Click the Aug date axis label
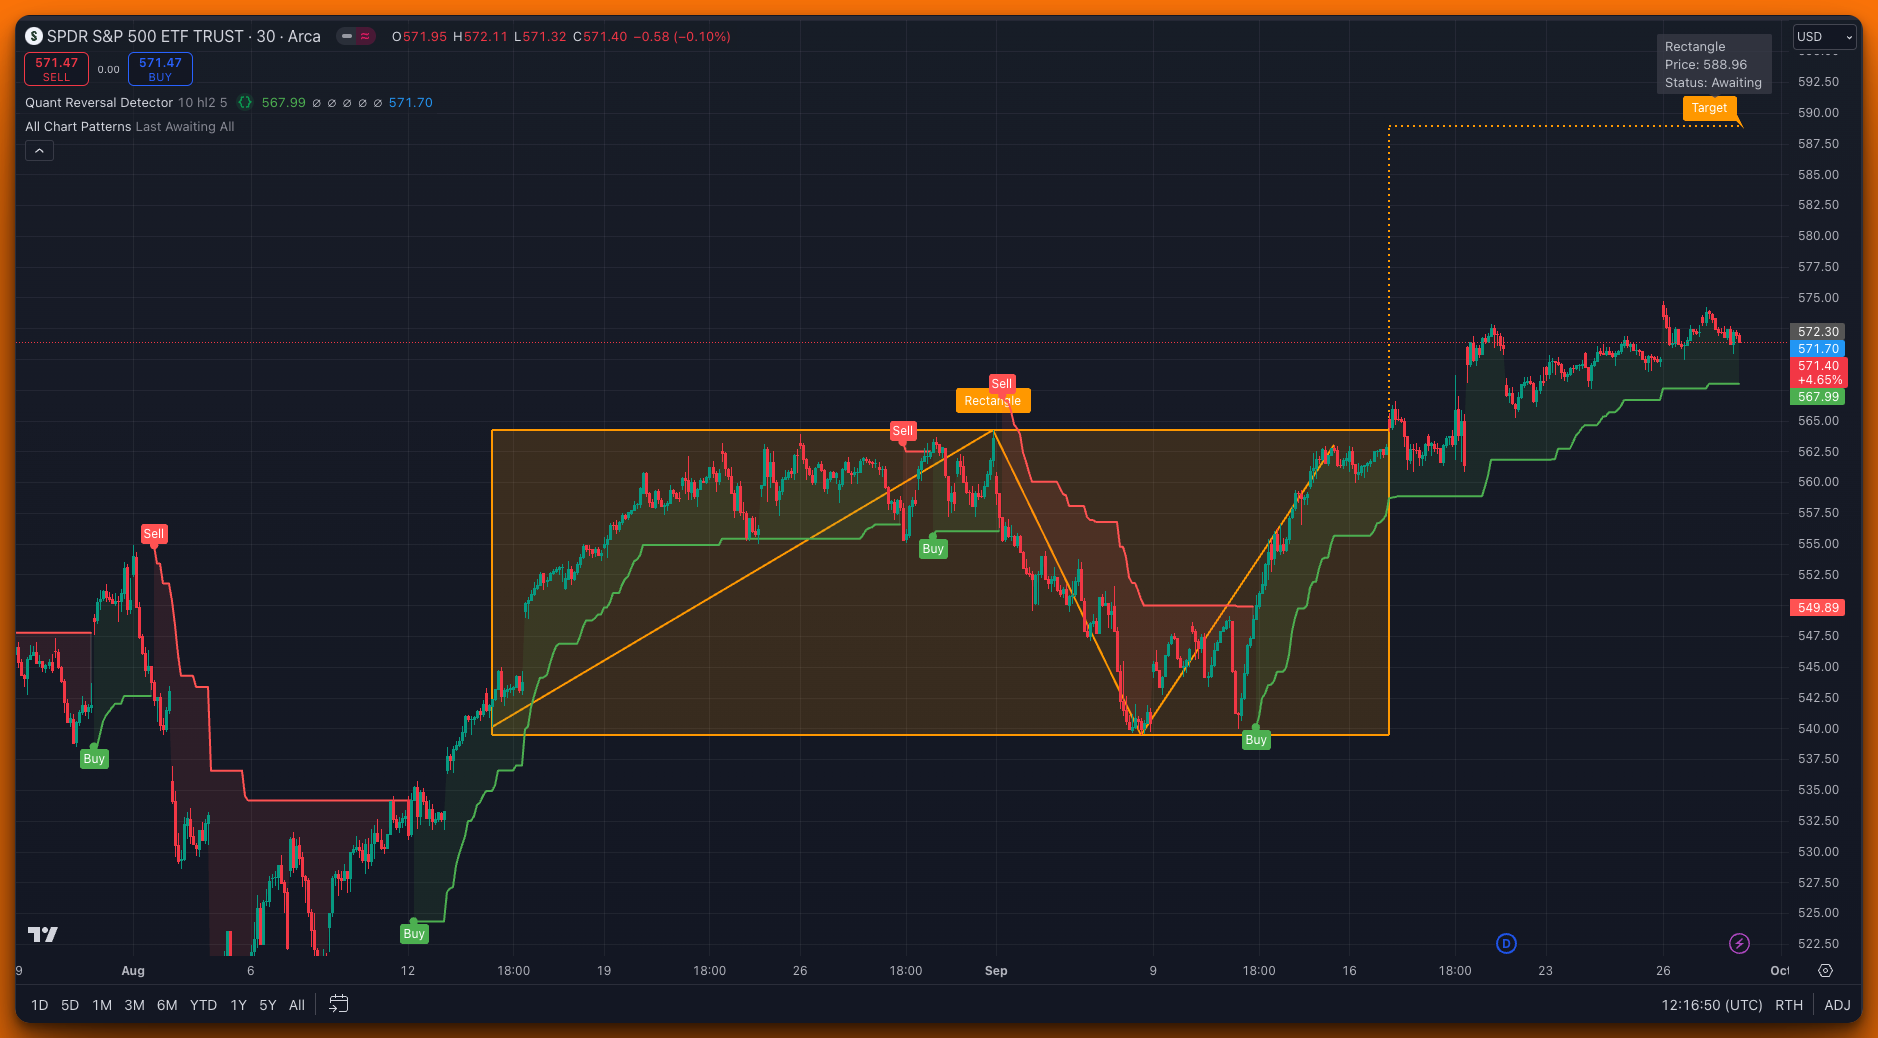 pos(133,971)
